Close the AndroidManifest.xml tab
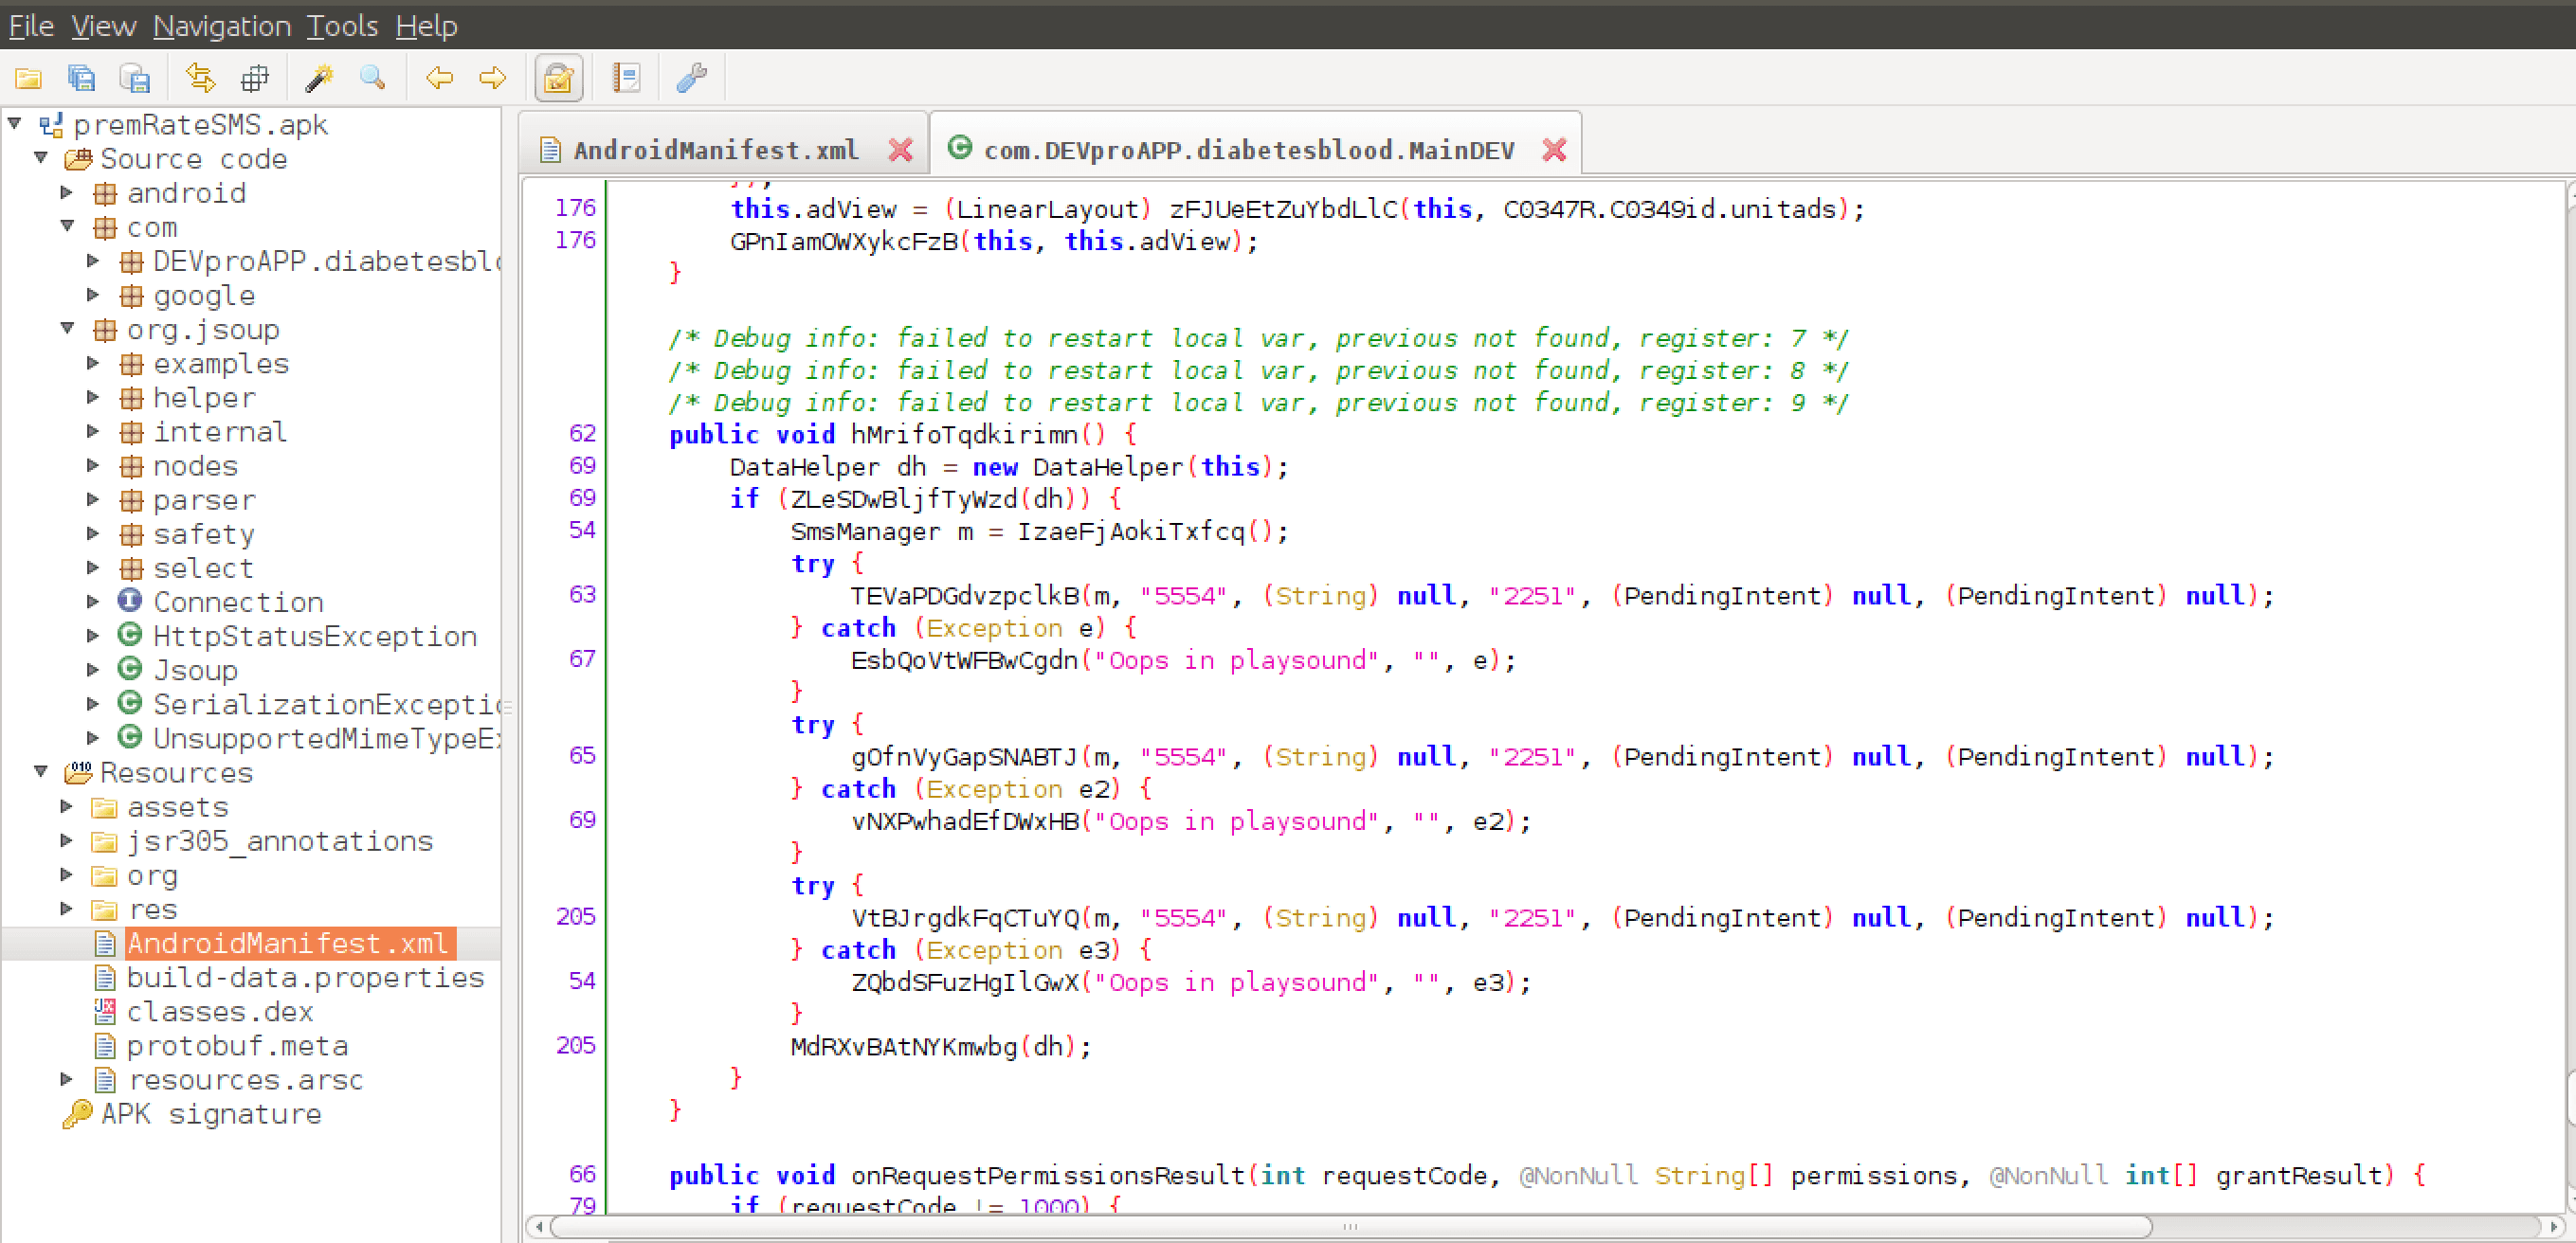Viewport: 2576px width, 1243px height. coord(900,150)
